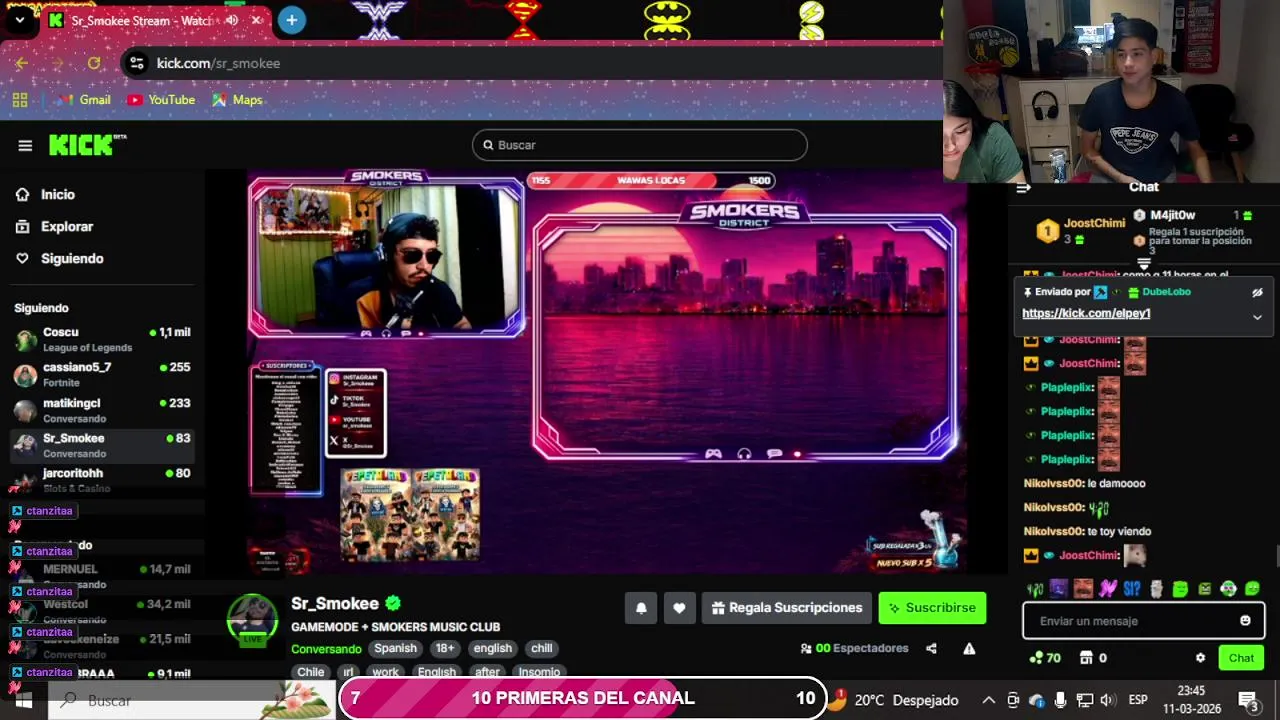Show hidden system tray icons
Image resolution: width=1280 pixels, height=720 pixels.
click(988, 701)
